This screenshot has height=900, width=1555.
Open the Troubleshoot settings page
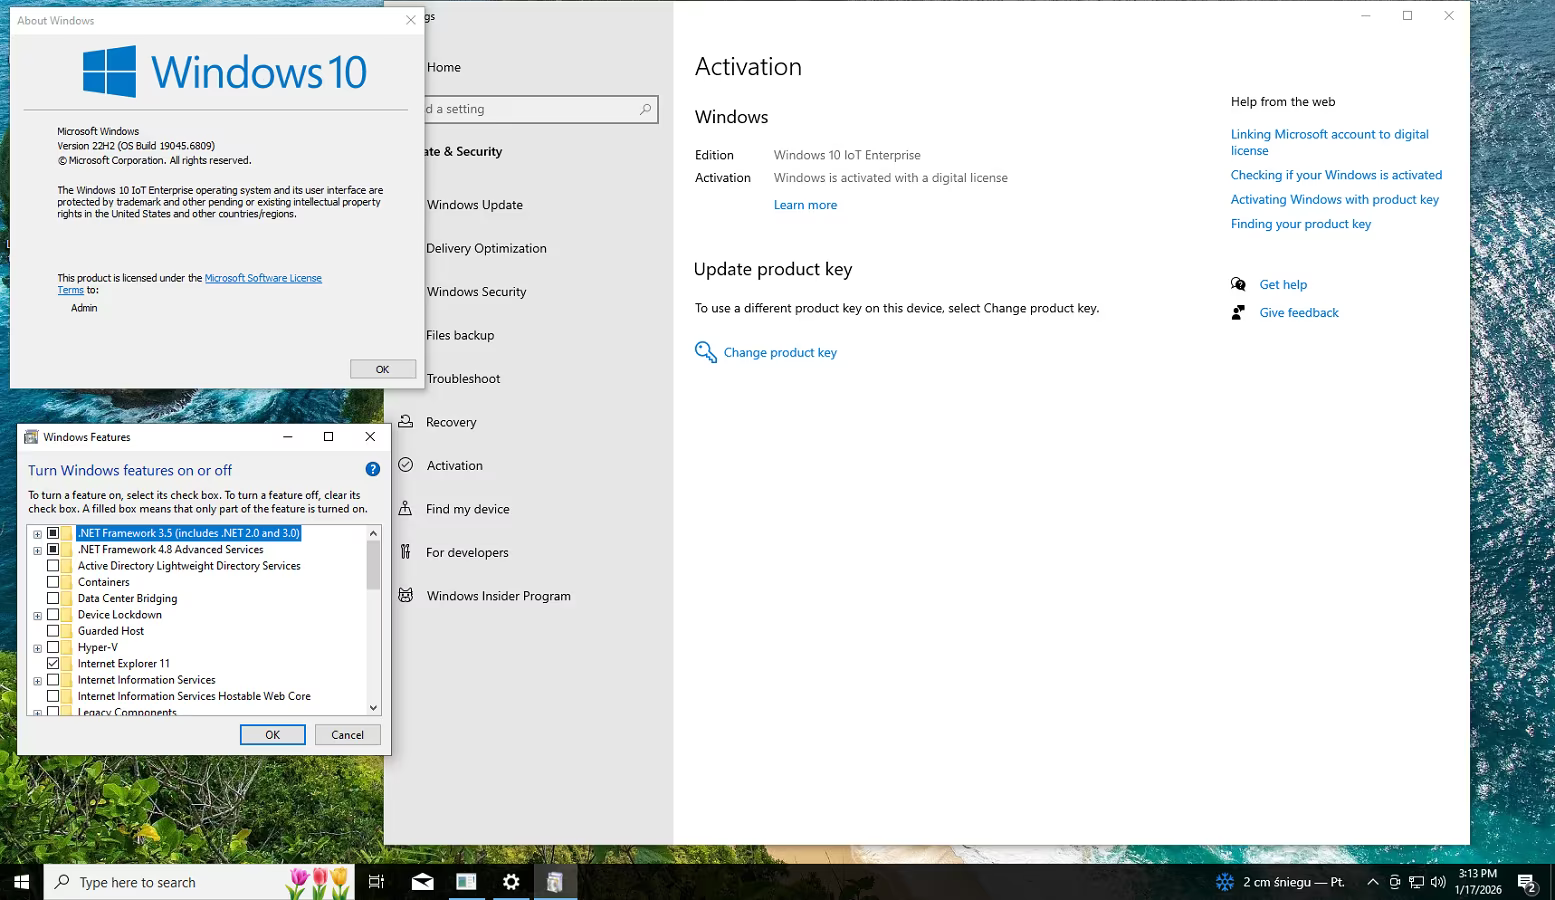coord(464,379)
